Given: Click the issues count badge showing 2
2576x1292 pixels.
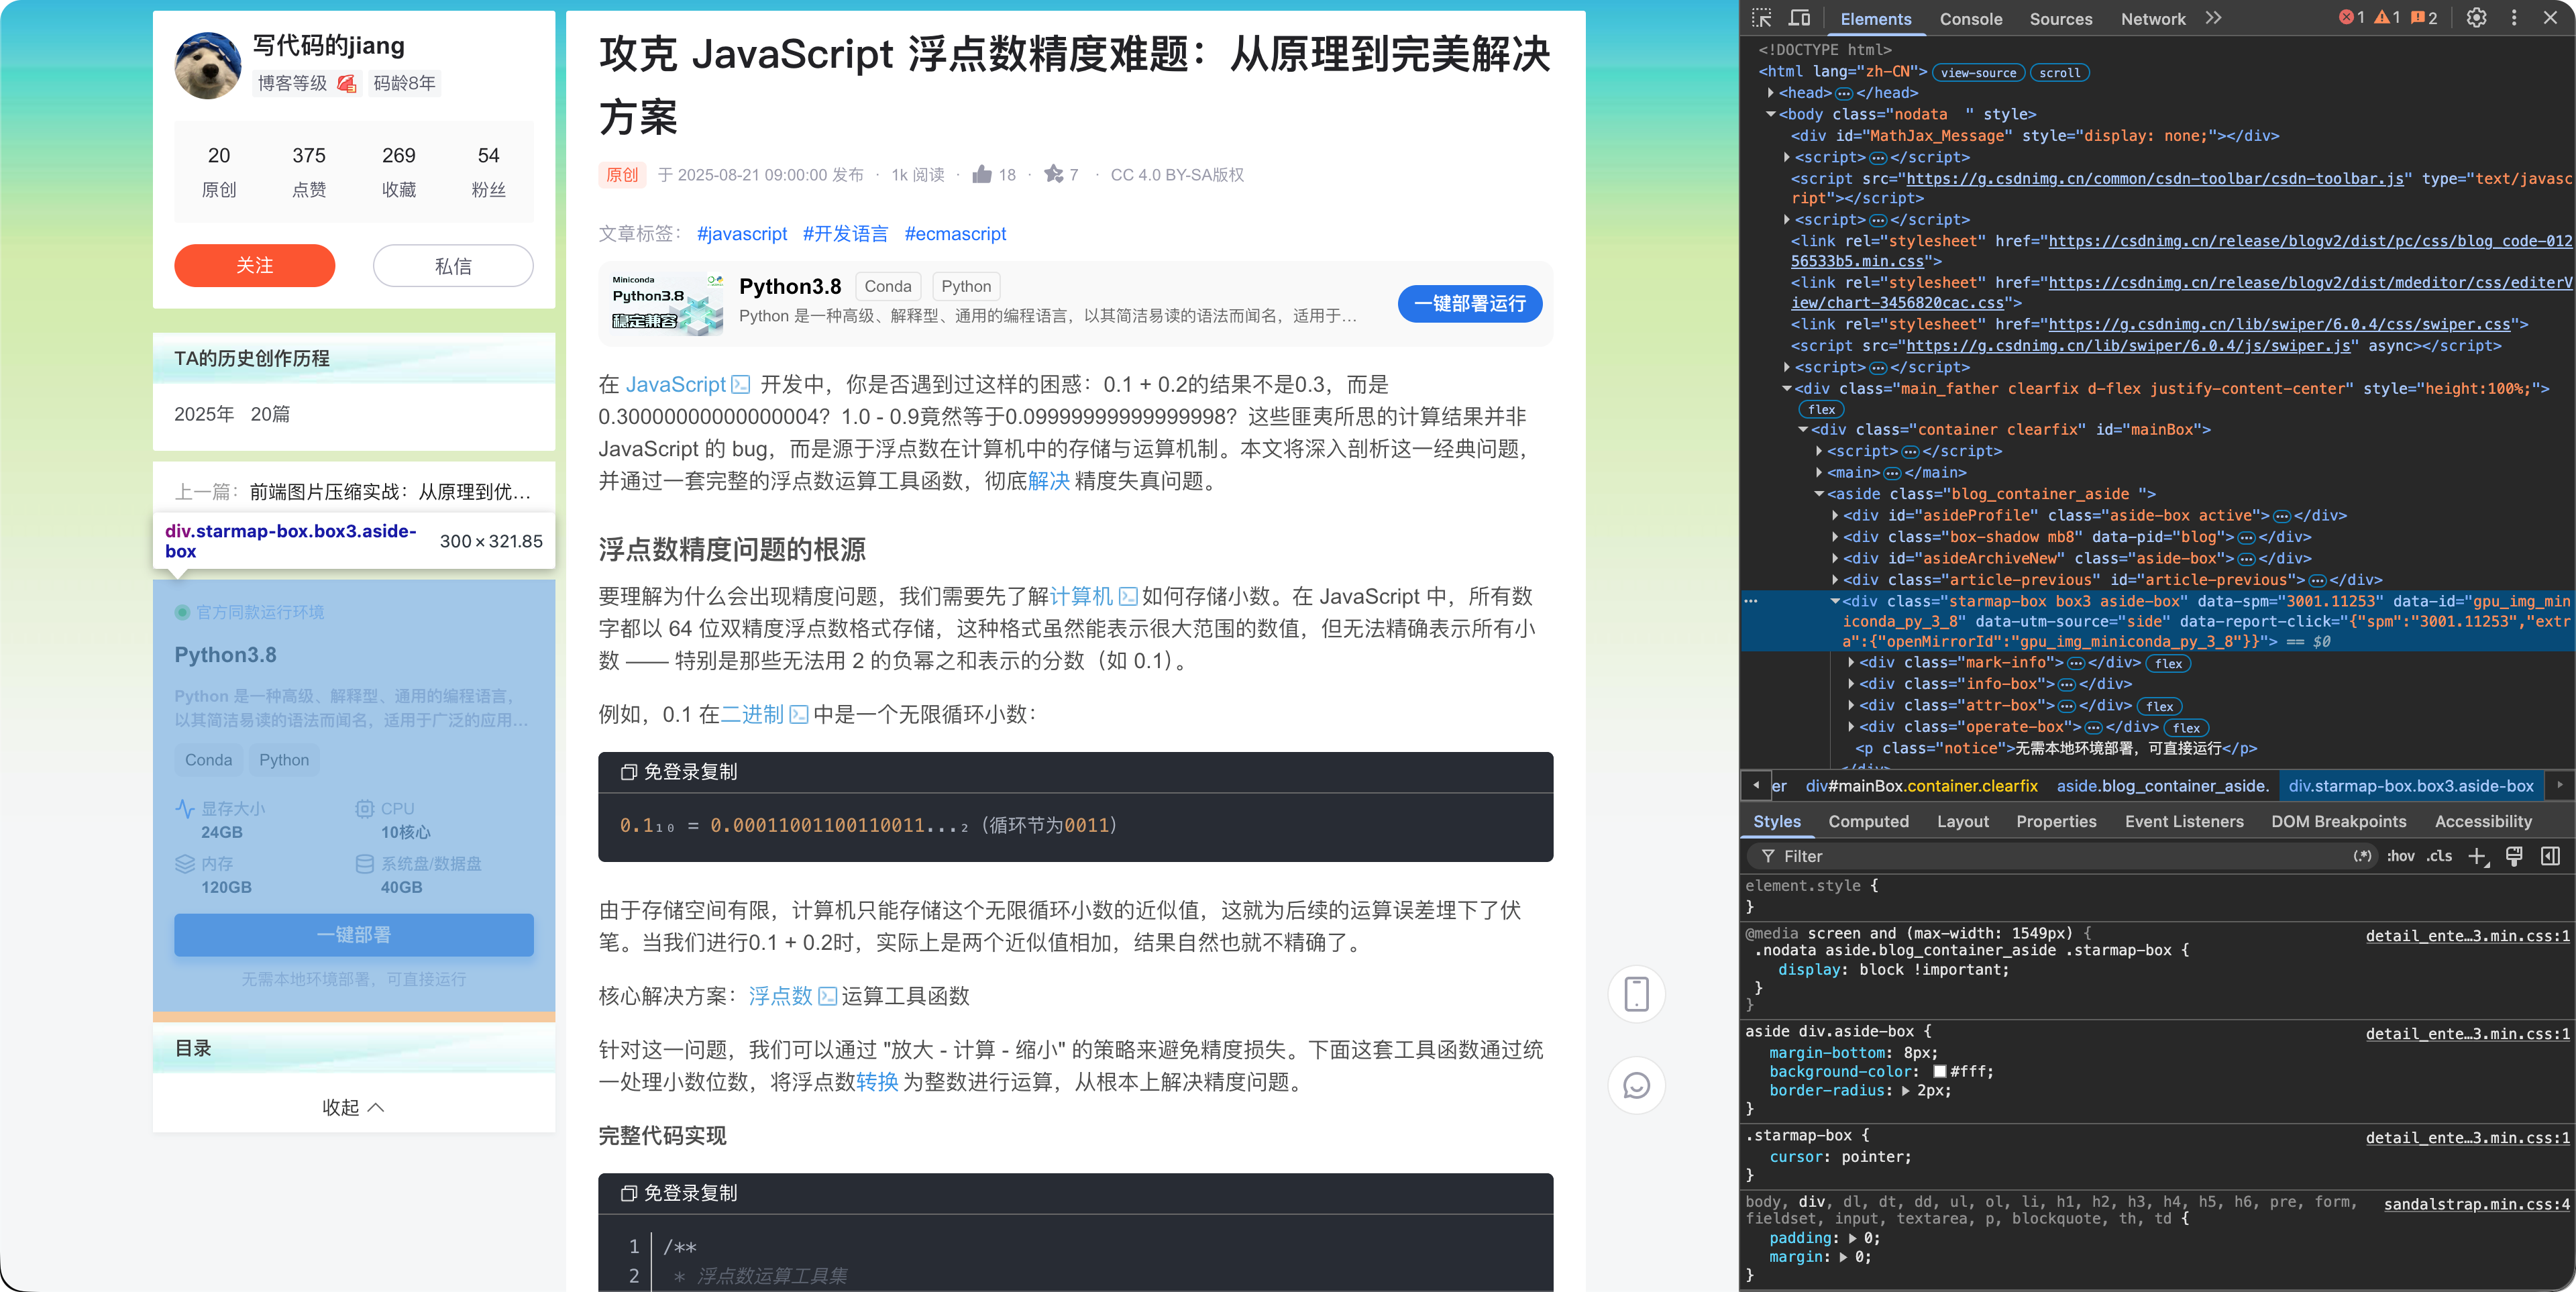Looking at the screenshot, I should click(2424, 18).
